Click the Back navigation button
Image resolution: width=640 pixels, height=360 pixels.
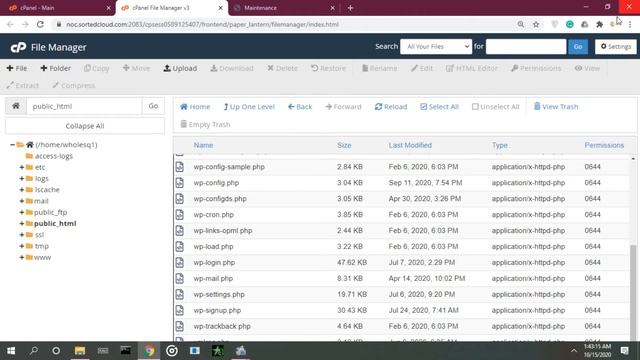[x=300, y=107]
